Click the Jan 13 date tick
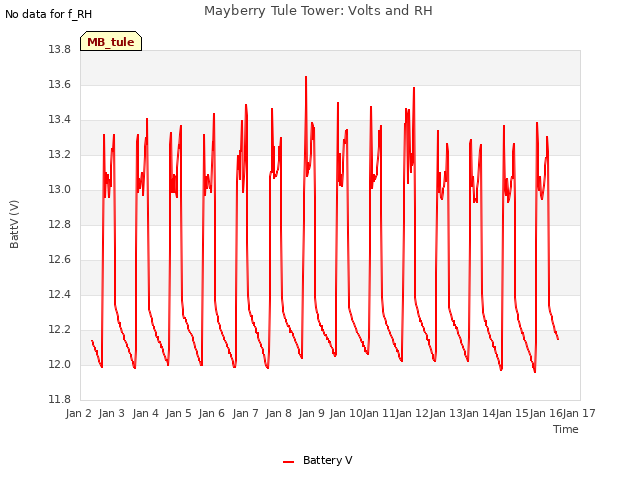Screen dimensions: 640x480 pos(446,413)
